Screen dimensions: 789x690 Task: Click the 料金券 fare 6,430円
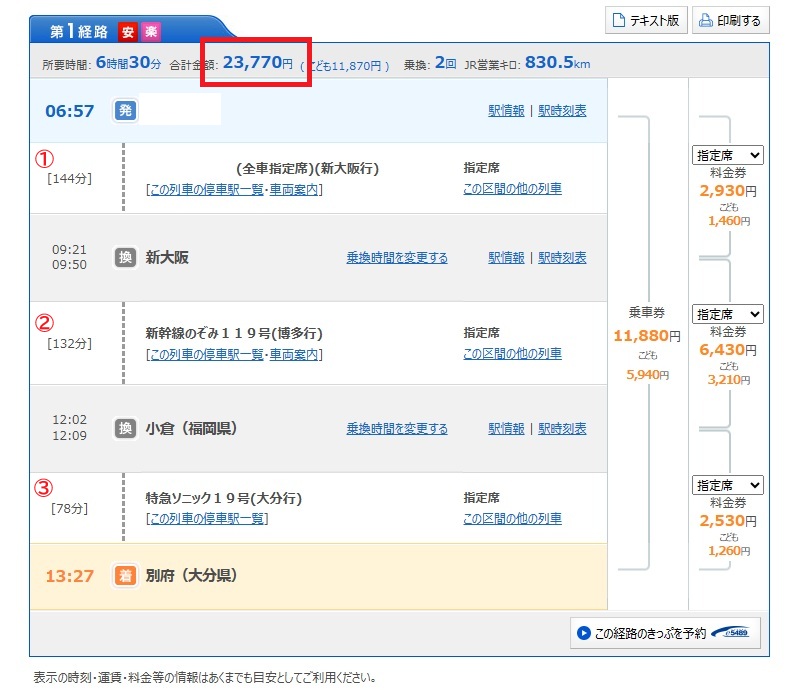tap(728, 350)
